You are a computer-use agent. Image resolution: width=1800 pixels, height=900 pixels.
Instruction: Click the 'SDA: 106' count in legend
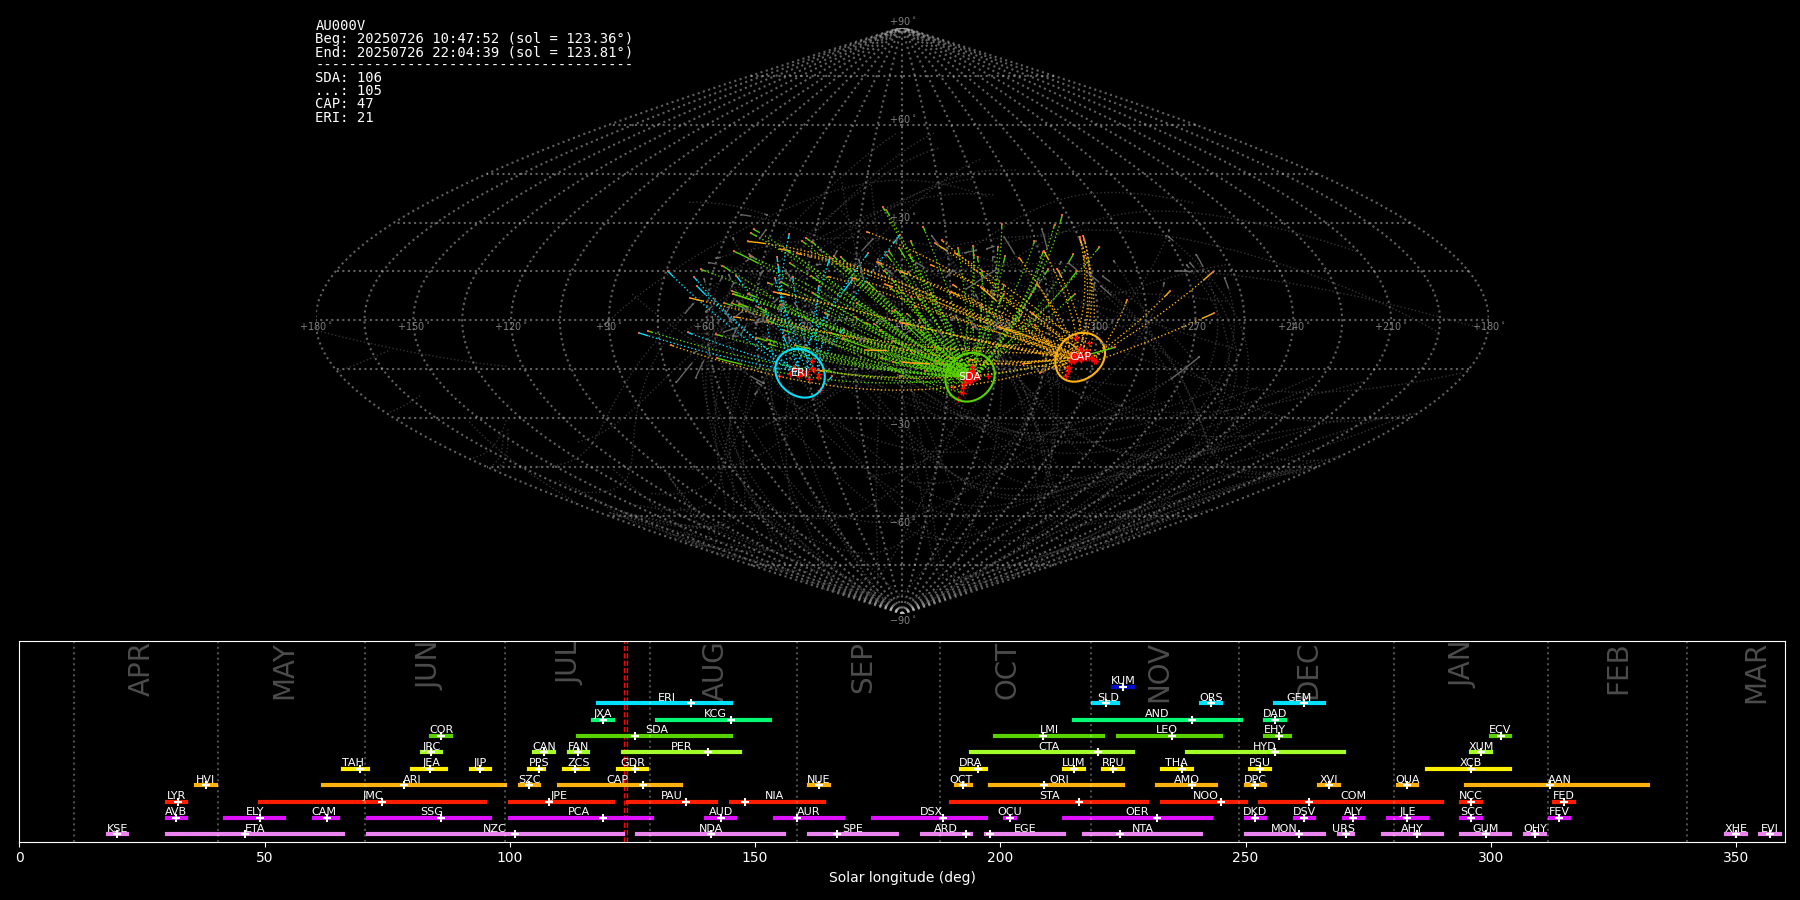pos(348,78)
